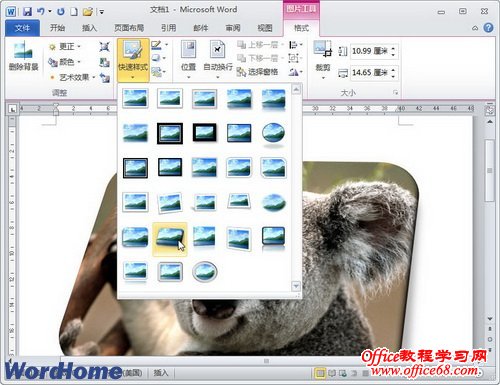Click the Change Picture icon
Image resolution: width=500 pixels, height=385 pixels.
[x=104, y=62]
